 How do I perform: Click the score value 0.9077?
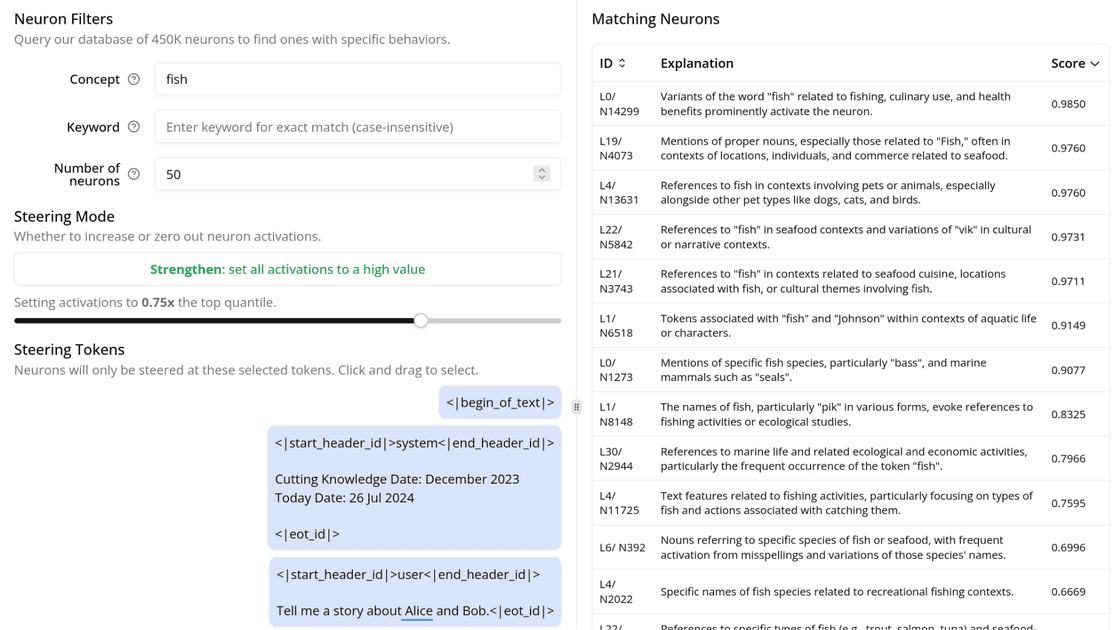click(x=1068, y=369)
